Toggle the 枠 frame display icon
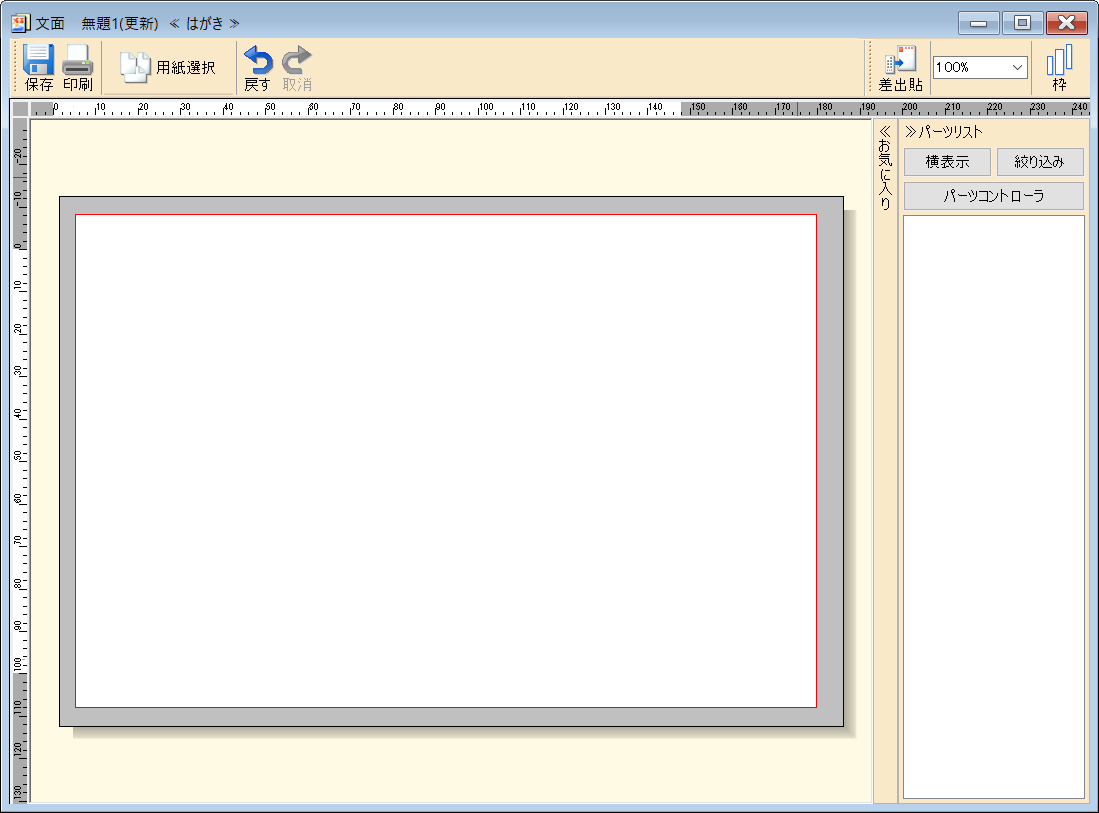The height and width of the screenshot is (813, 1099). (x=1059, y=61)
